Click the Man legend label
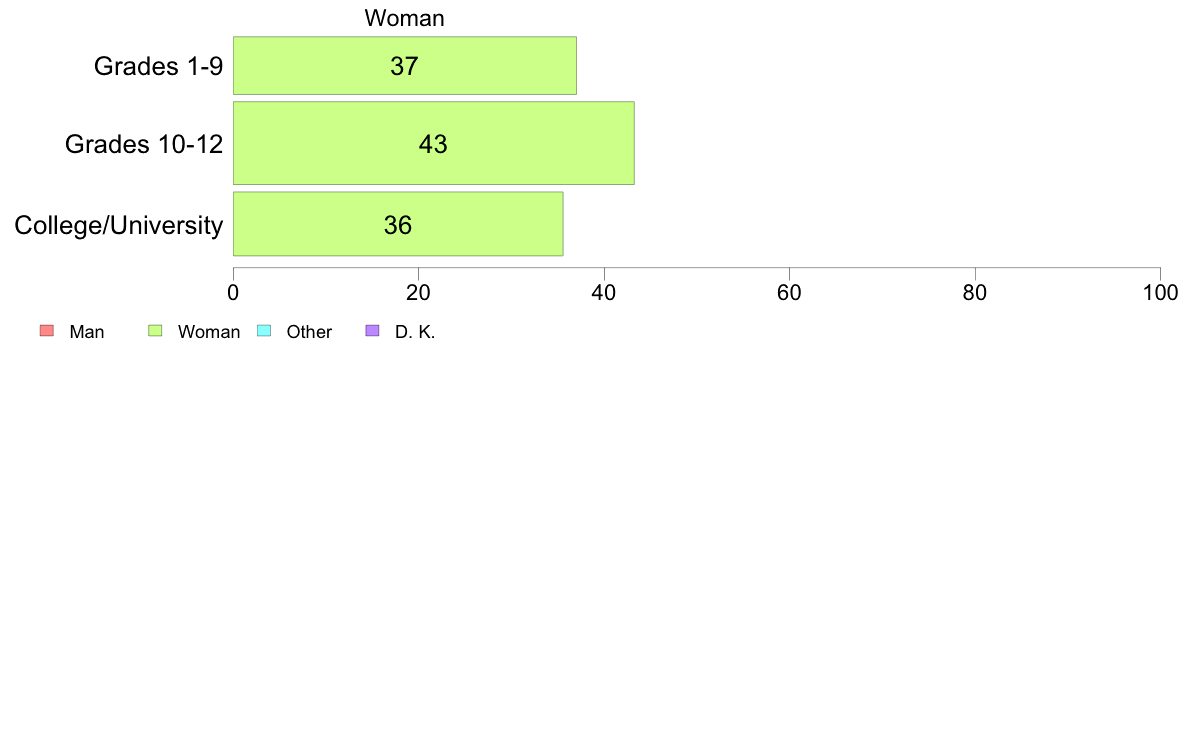 pos(86,332)
